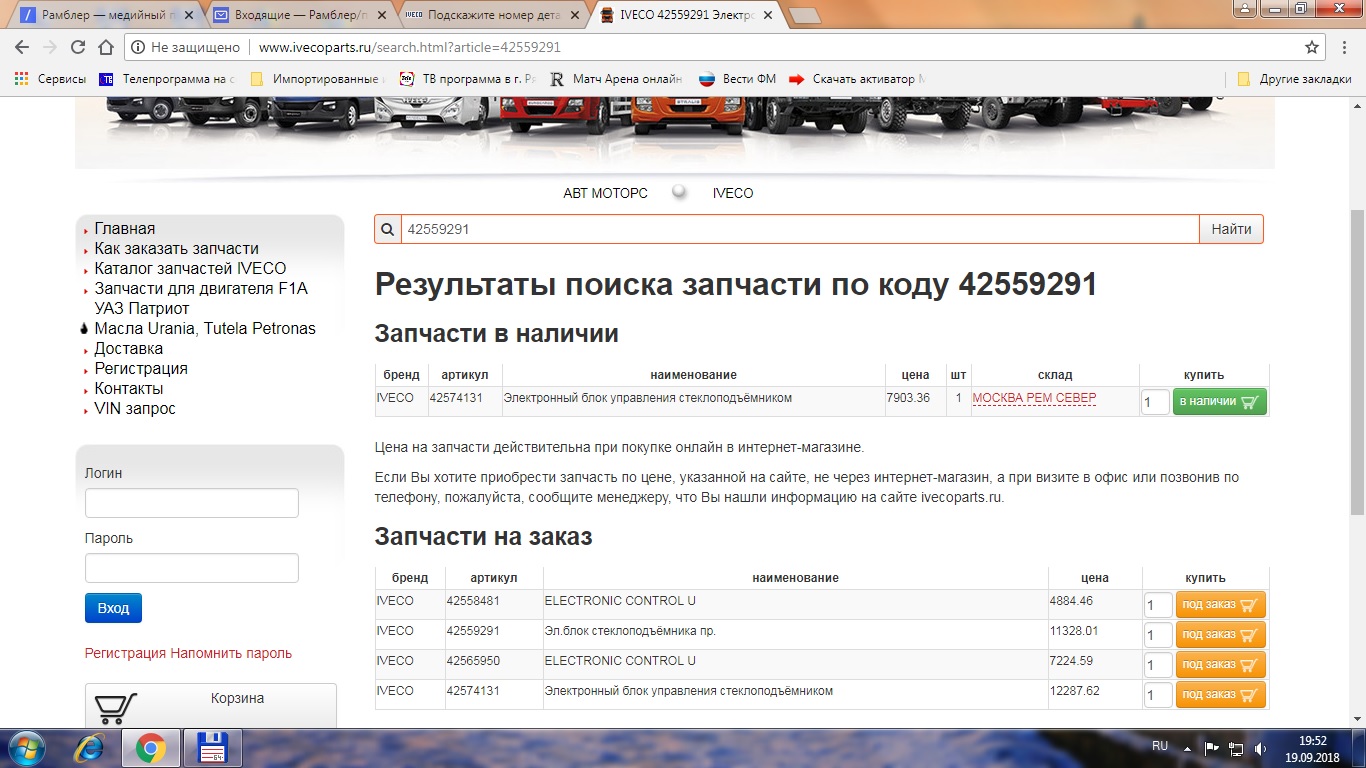Open Вести ФМ bookmark
The width and height of the screenshot is (1366, 768).
(737, 79)
